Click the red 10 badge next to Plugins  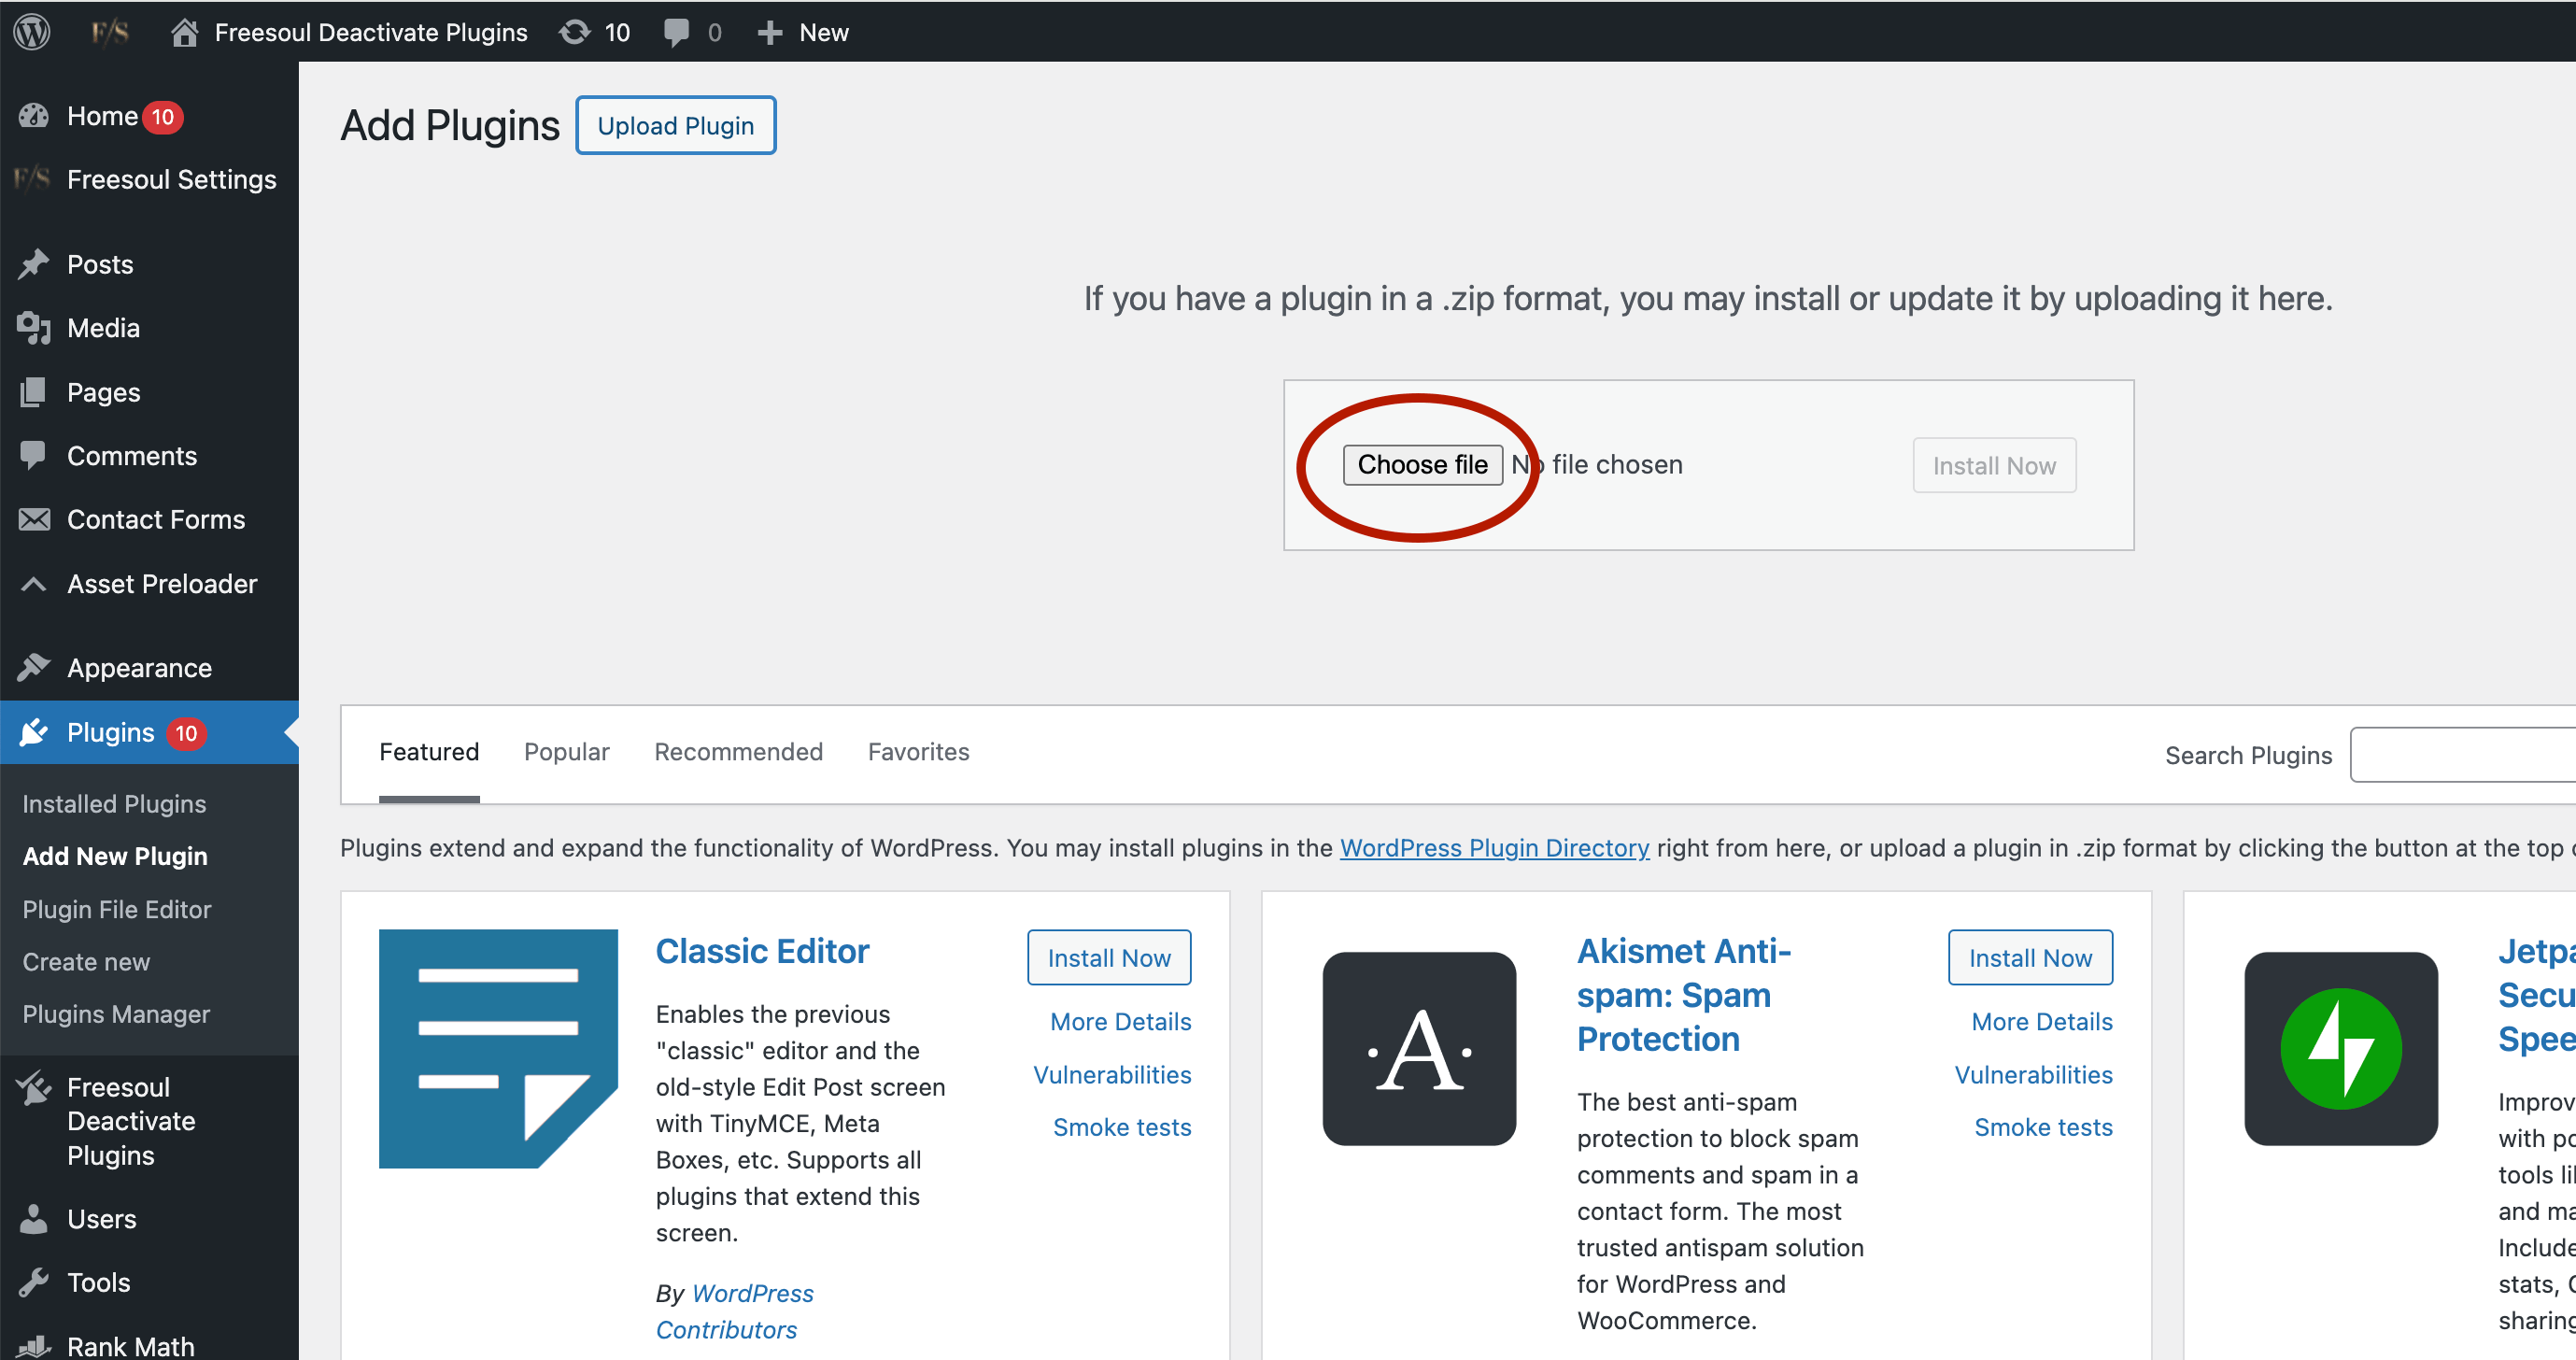(186, 733)
